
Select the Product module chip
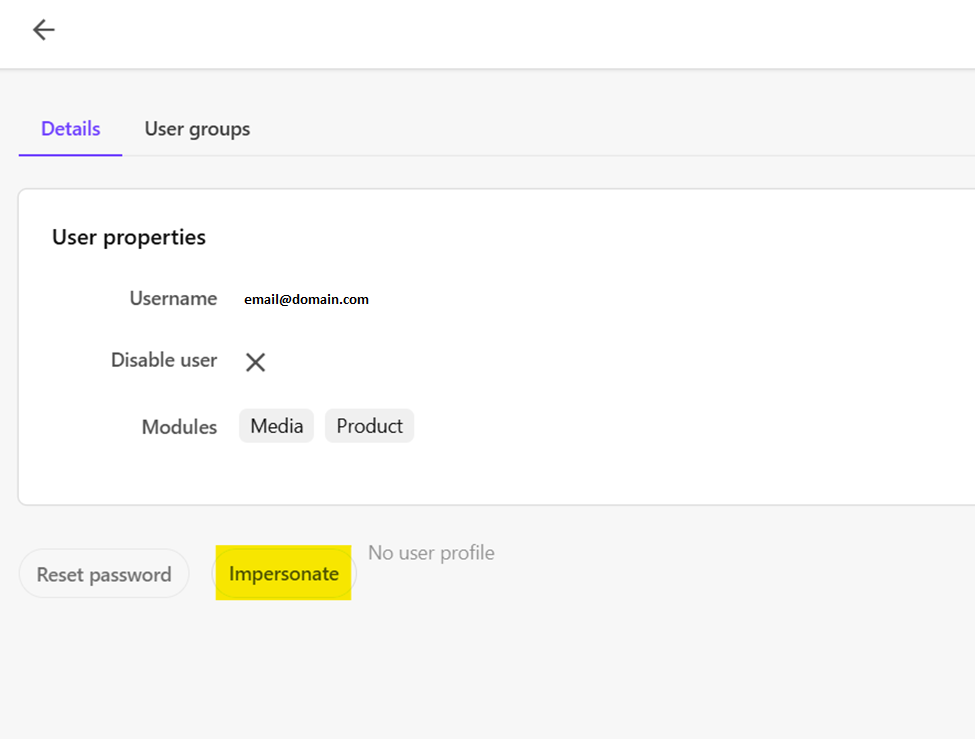coord(369,426)
